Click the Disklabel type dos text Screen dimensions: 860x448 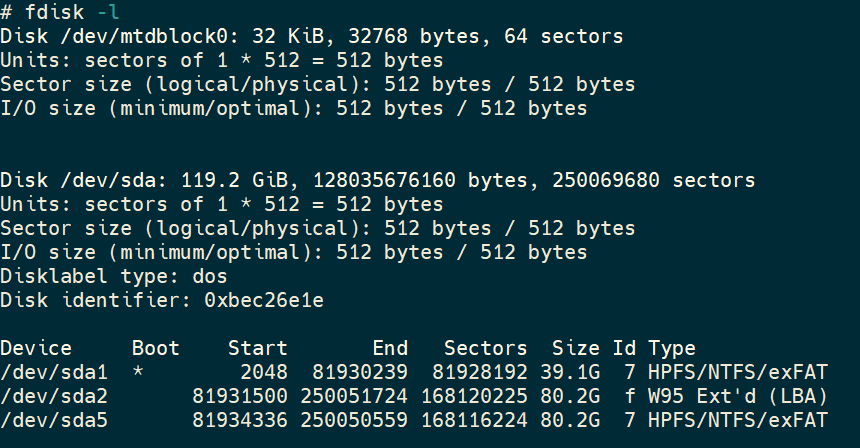tap(114, 276)
